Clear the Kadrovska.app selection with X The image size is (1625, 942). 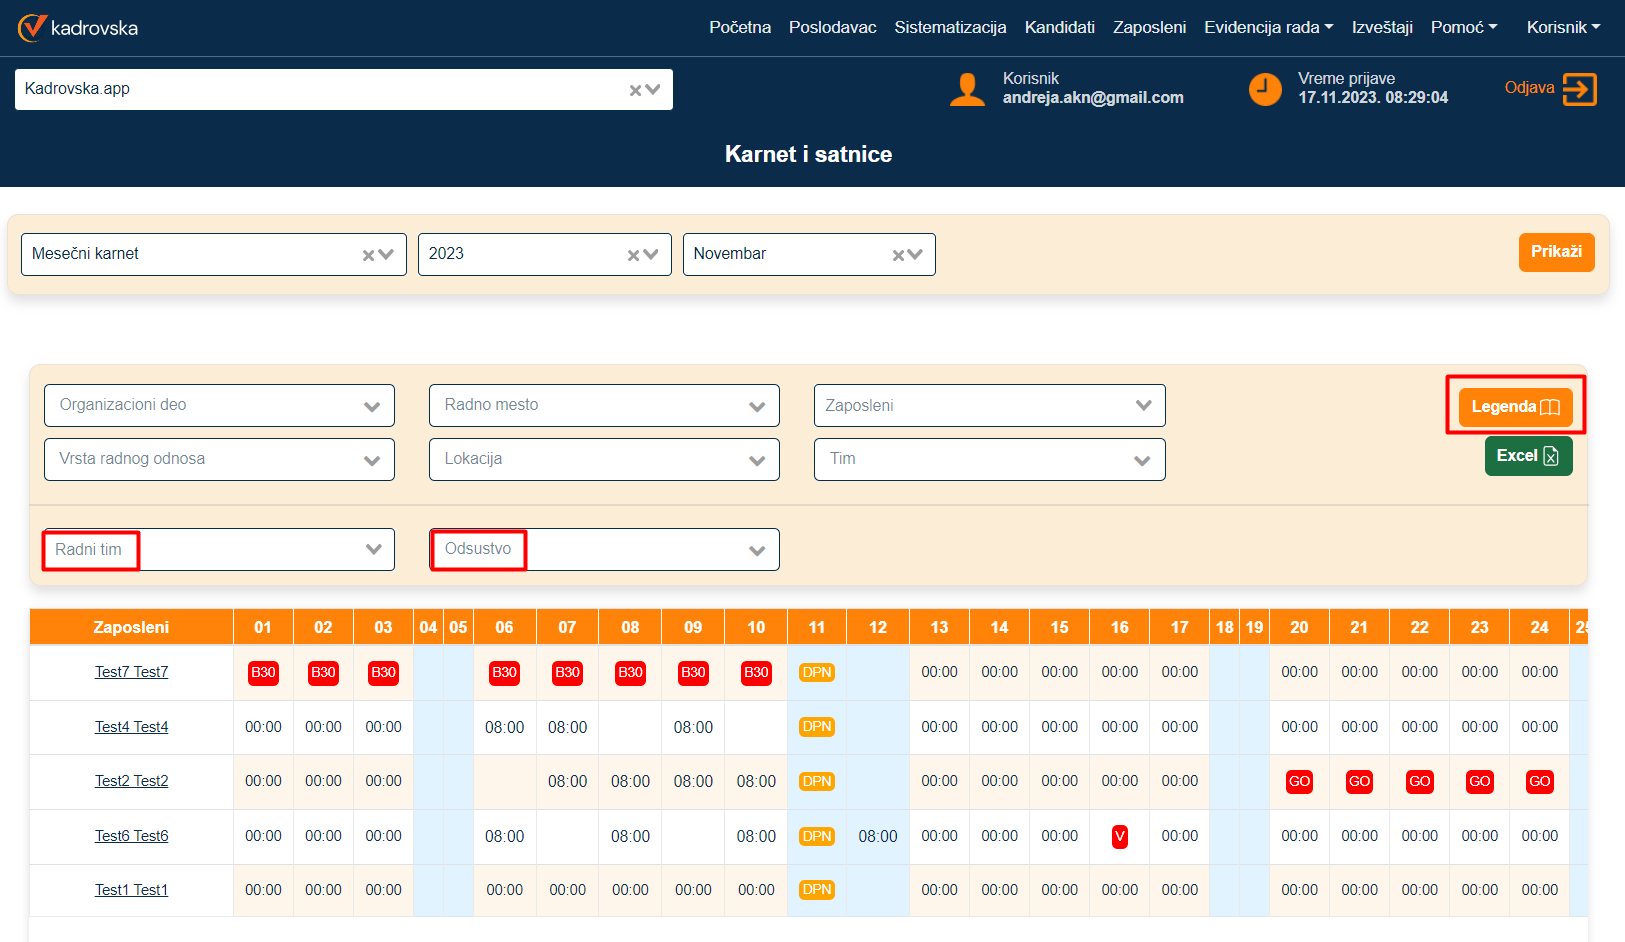(x=635, y=90)
